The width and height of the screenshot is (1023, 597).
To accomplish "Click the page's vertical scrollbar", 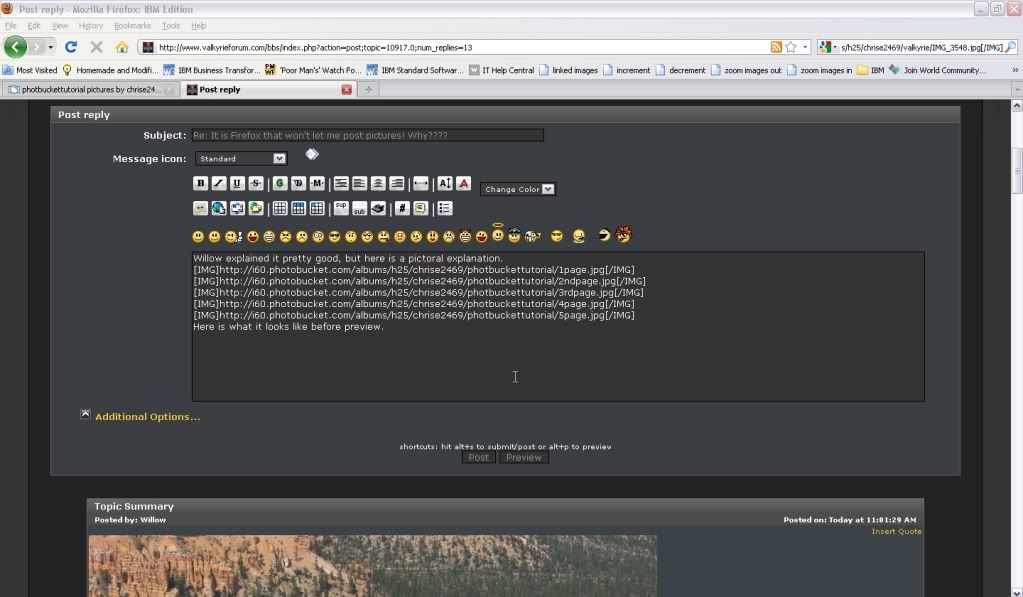I will pyautogui.click(x=1016, y=347).
